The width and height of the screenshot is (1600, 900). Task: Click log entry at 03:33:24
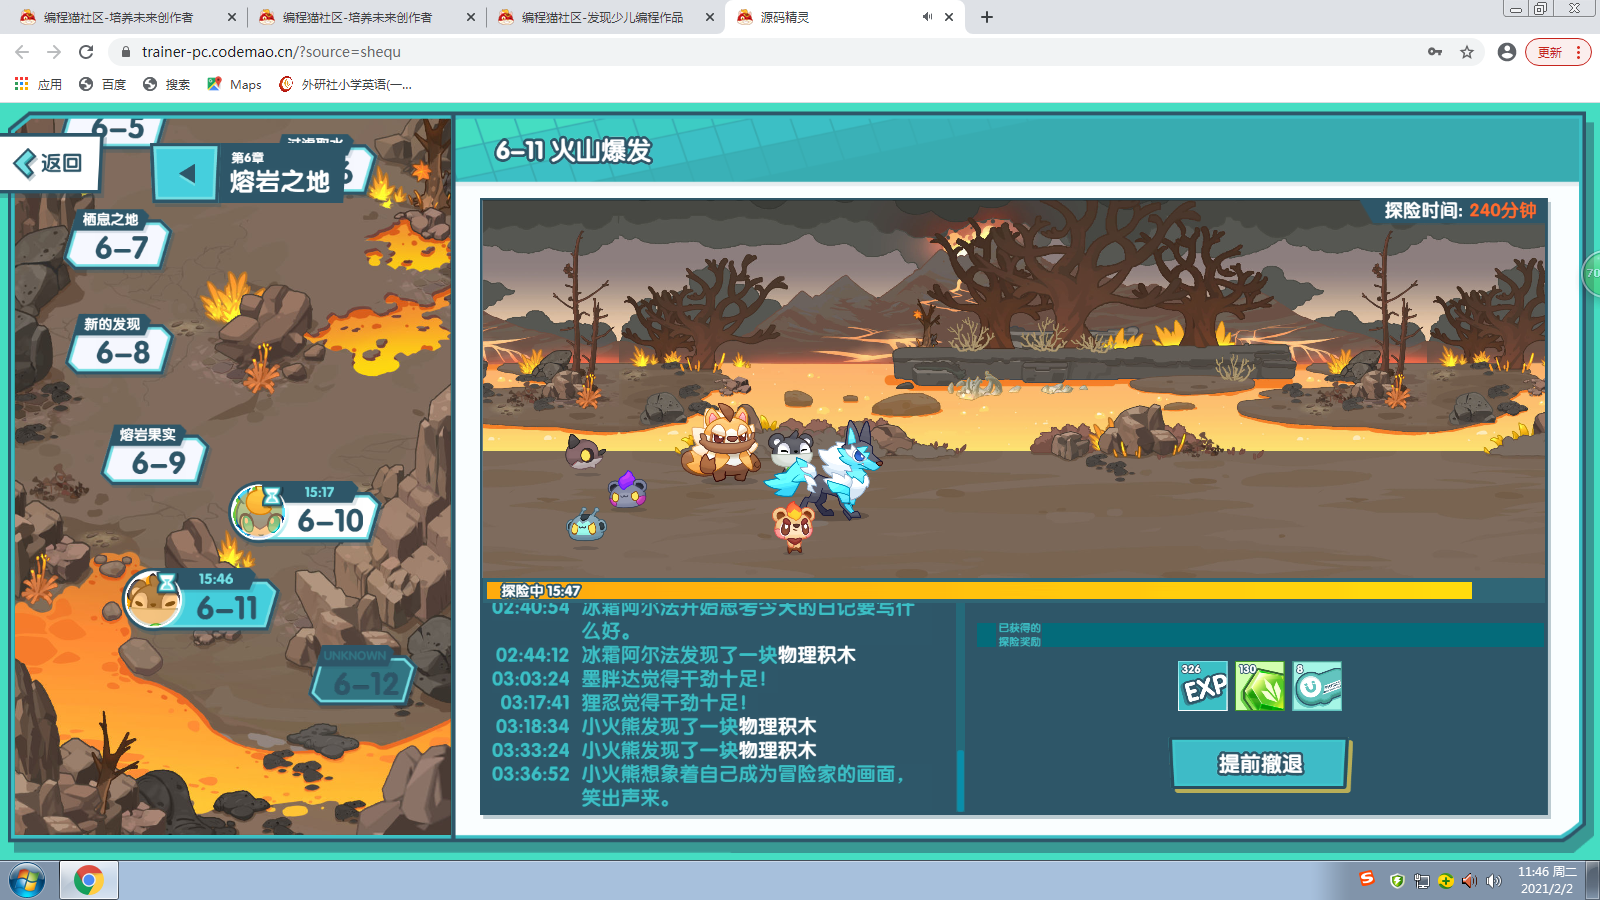654,750
